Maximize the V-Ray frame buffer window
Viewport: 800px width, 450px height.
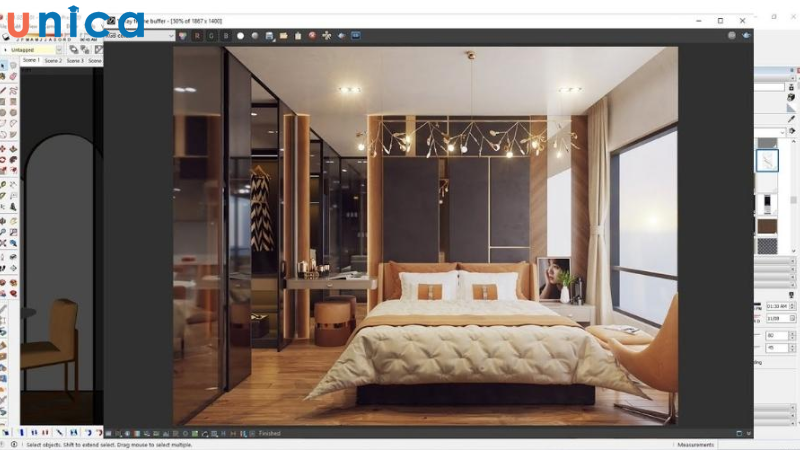pyautogui.click(x=720, y=21)
